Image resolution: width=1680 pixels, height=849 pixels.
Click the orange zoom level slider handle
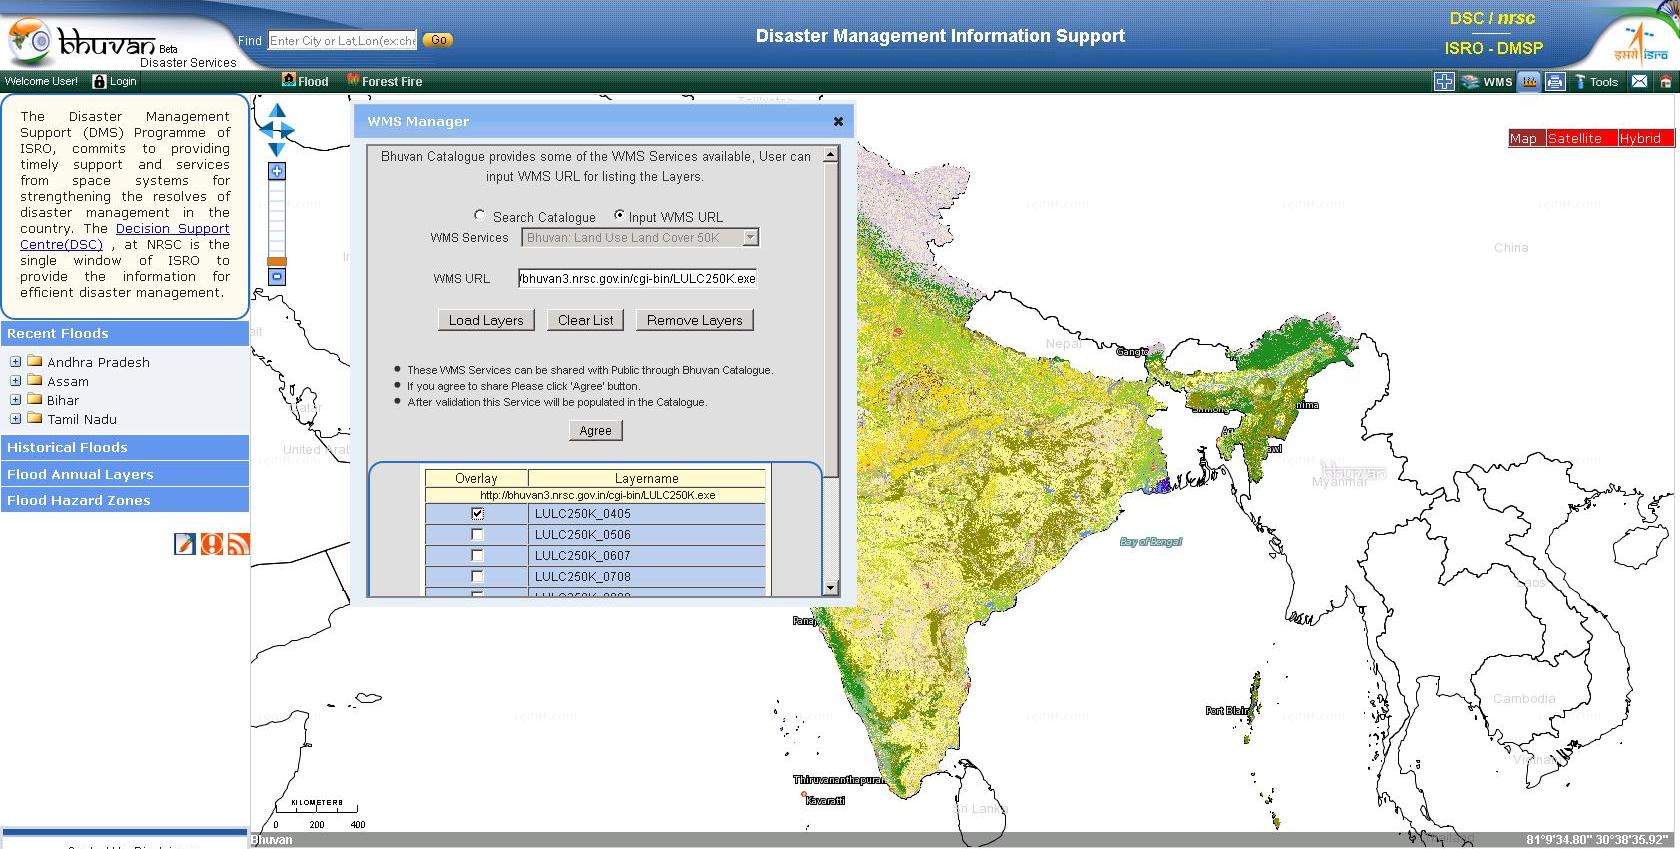[277, 261]
